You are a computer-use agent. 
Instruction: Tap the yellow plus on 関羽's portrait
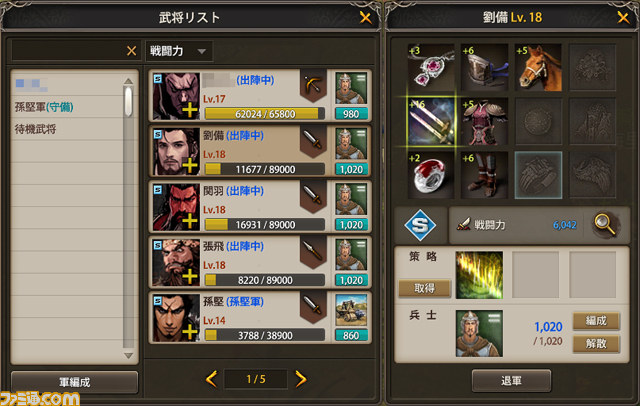[x=190, y=220]
